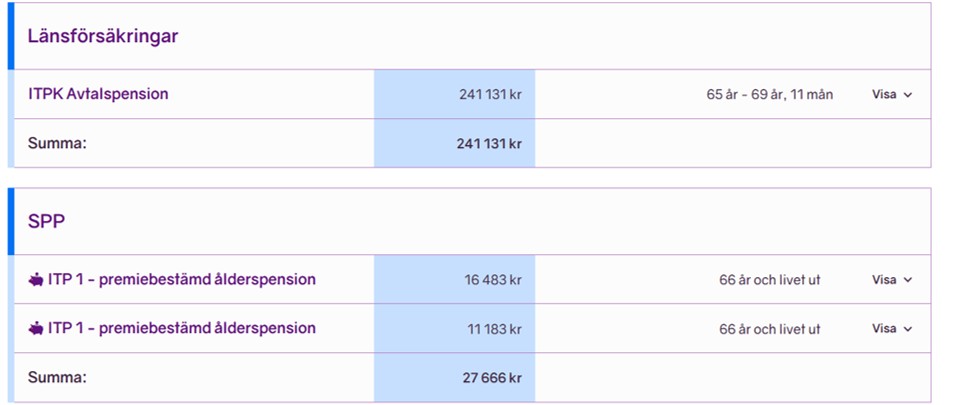
Task: Click the piggy bank icon beside the 16 483 kr pension
Action: pos(36,280)
